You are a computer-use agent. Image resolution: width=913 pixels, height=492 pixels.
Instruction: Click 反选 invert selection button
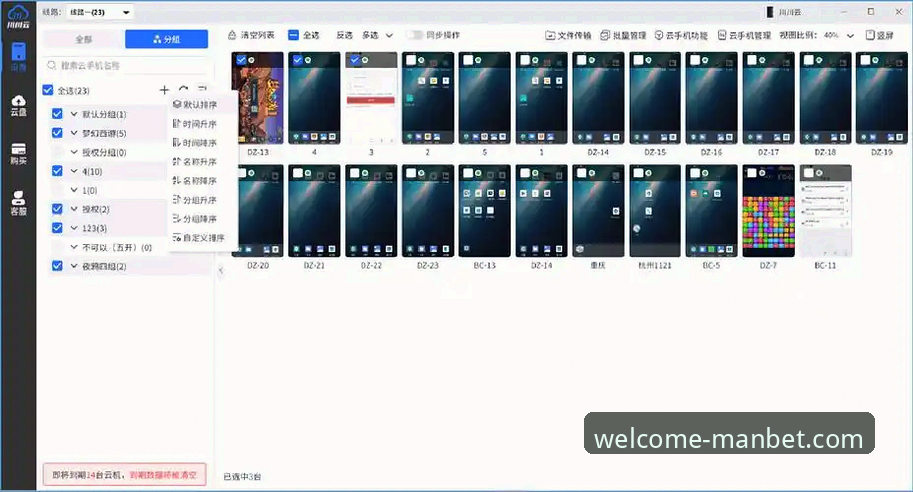[344, 35]
